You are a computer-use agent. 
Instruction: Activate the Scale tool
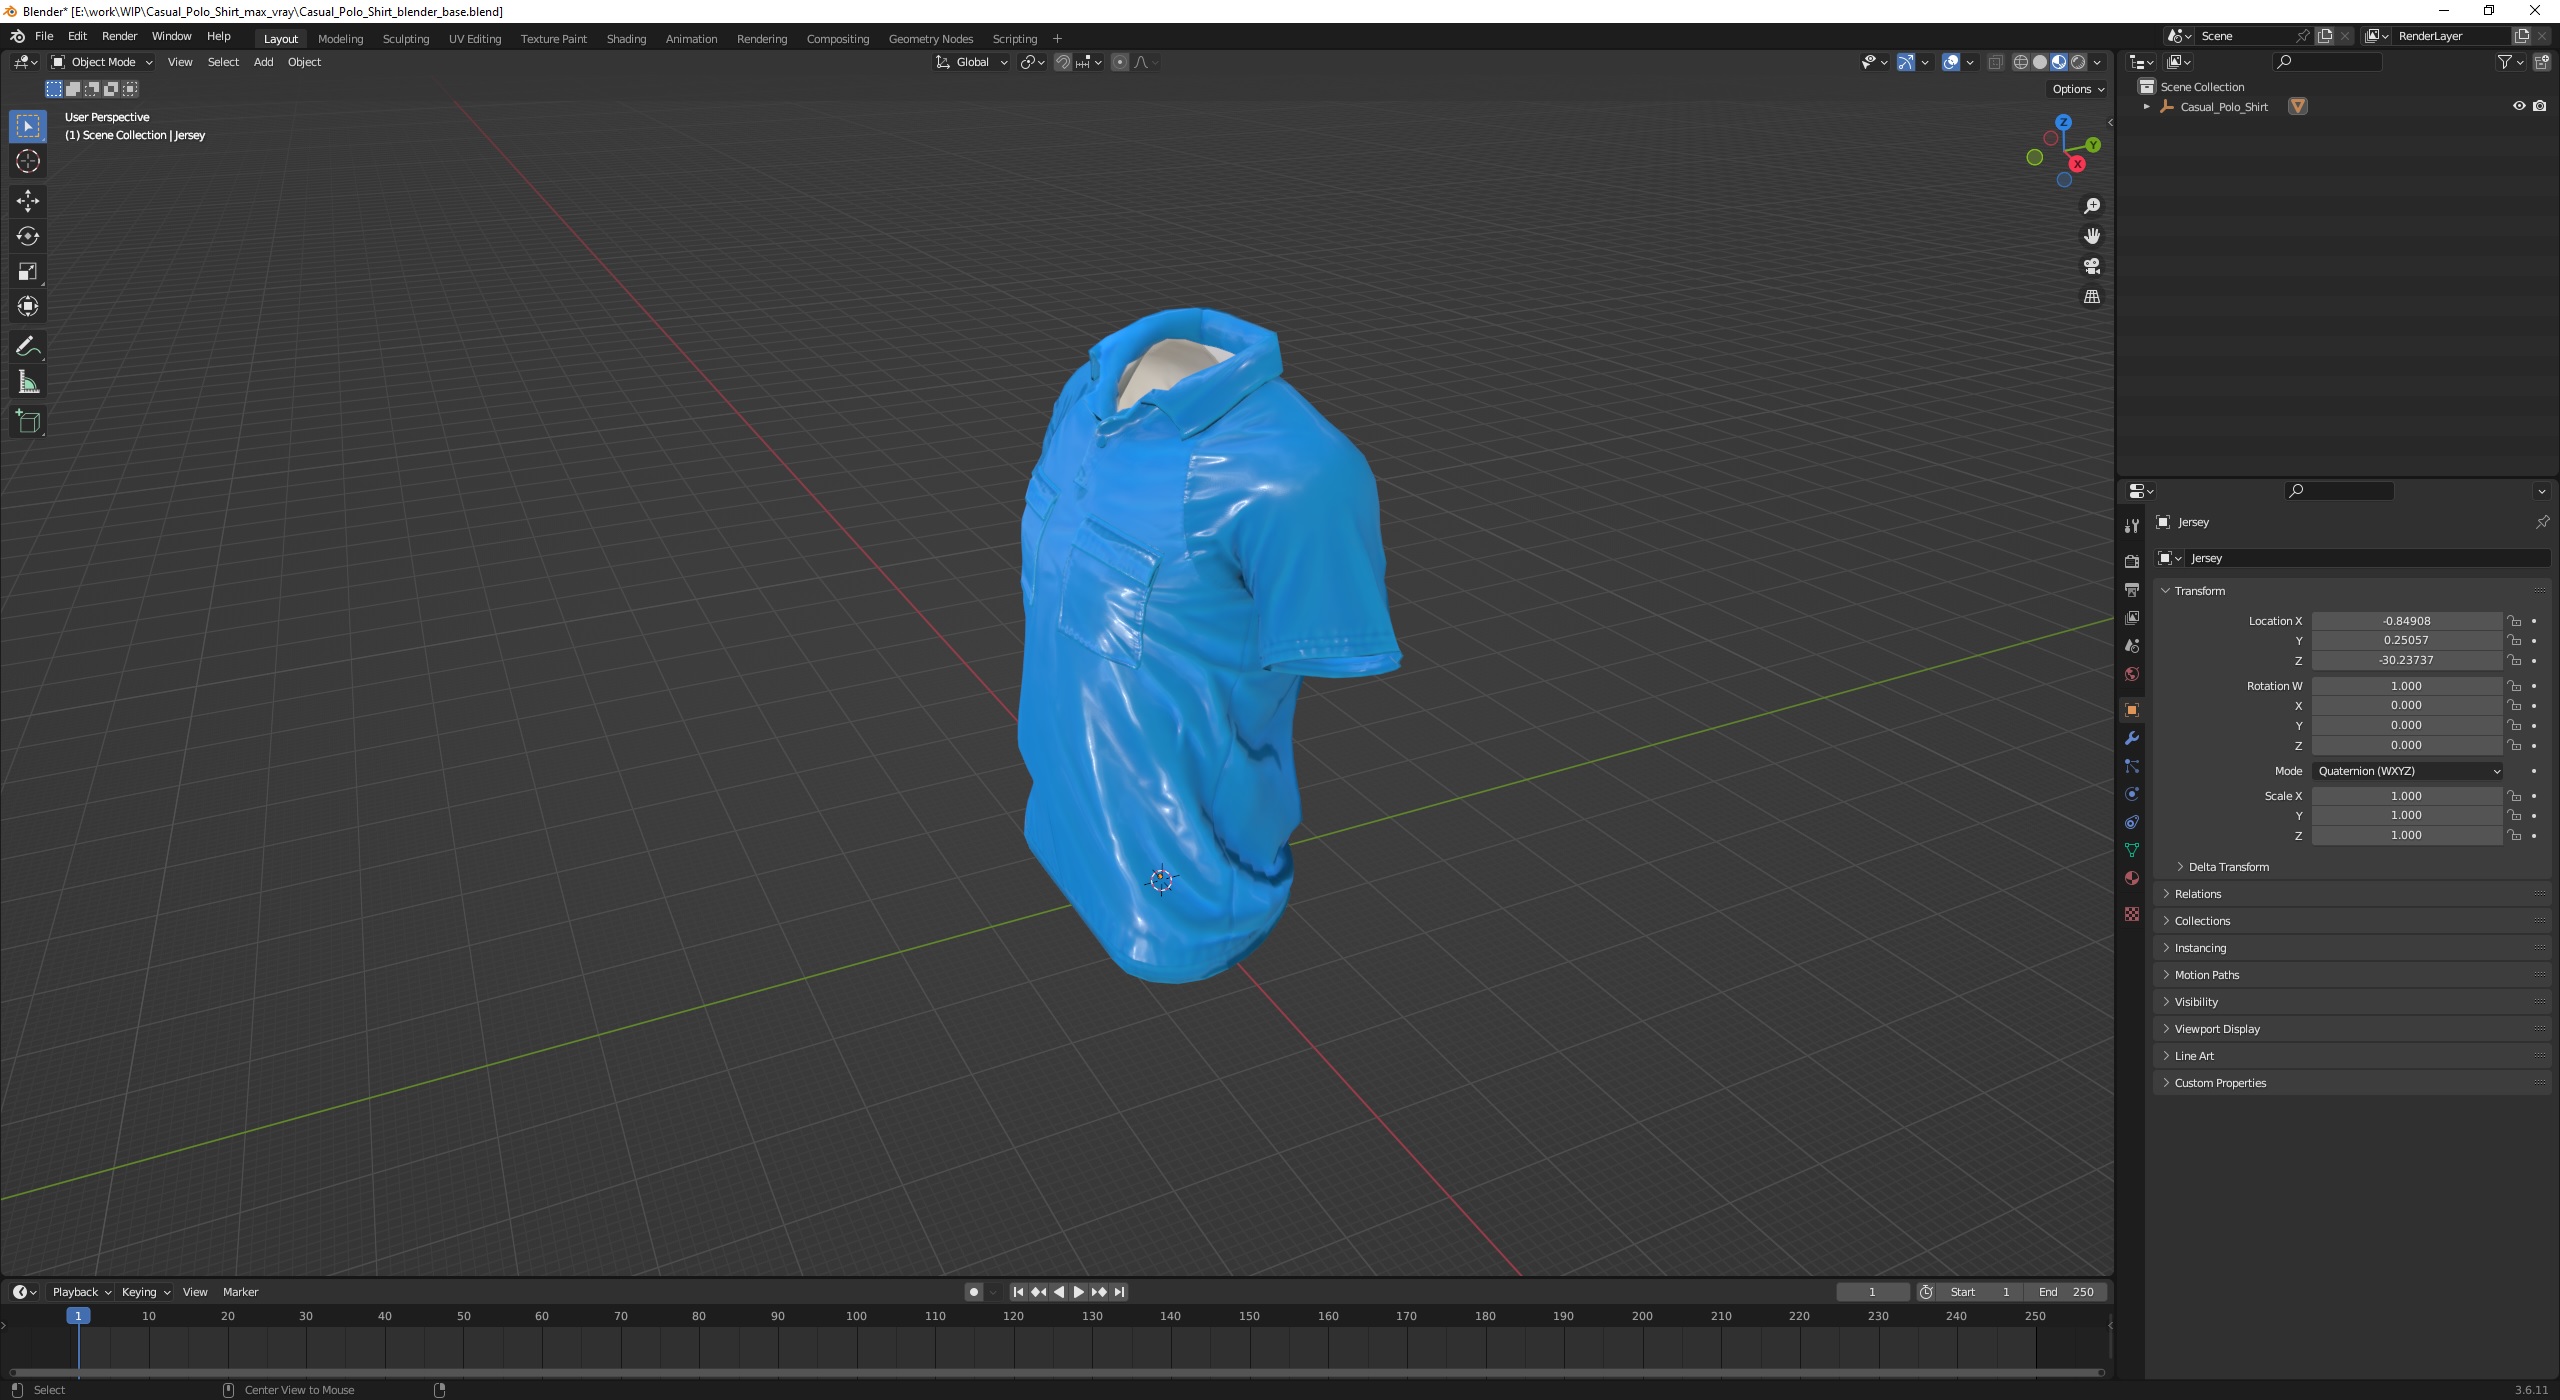(28, 271)
